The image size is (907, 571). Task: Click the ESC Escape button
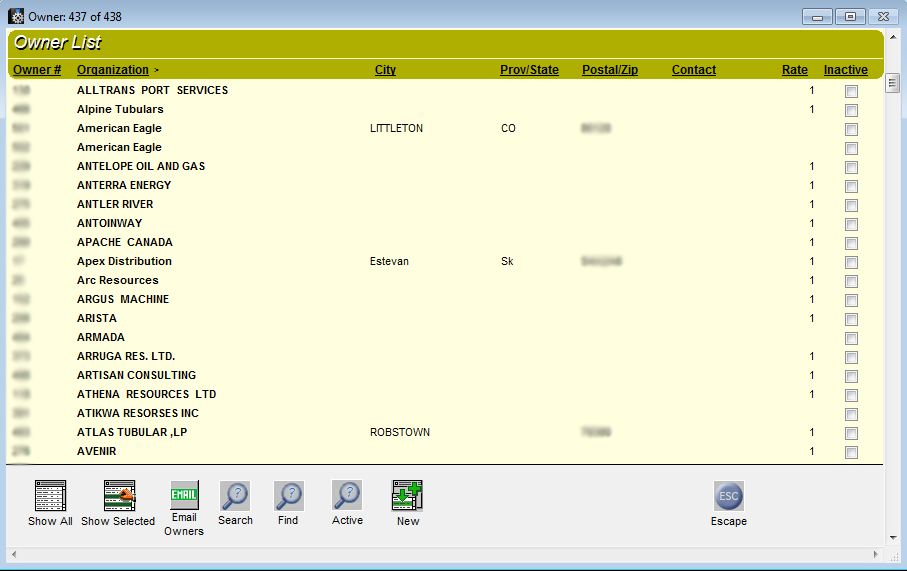point(728,496)
